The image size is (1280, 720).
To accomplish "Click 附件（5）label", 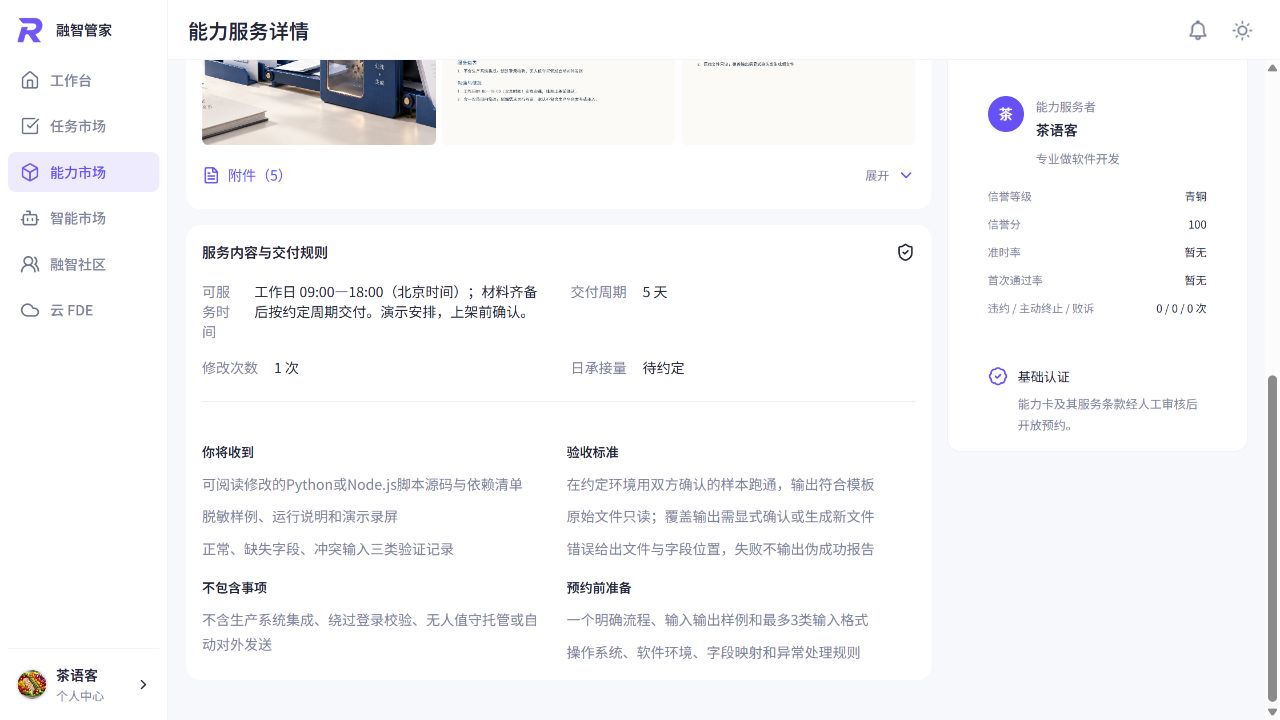I will [x=256, y=175].
